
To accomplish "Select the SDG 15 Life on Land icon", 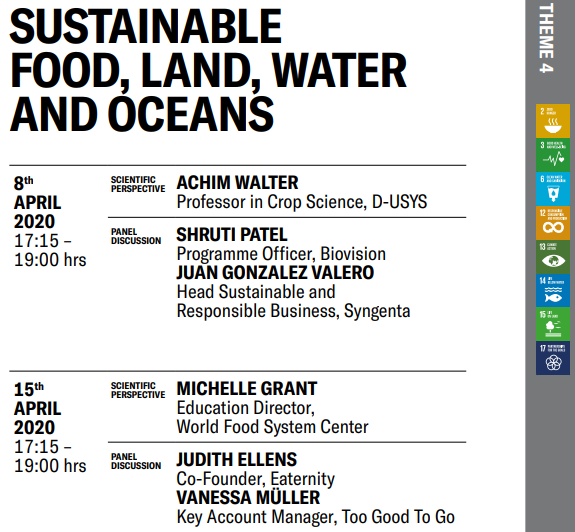I will 553,324.
